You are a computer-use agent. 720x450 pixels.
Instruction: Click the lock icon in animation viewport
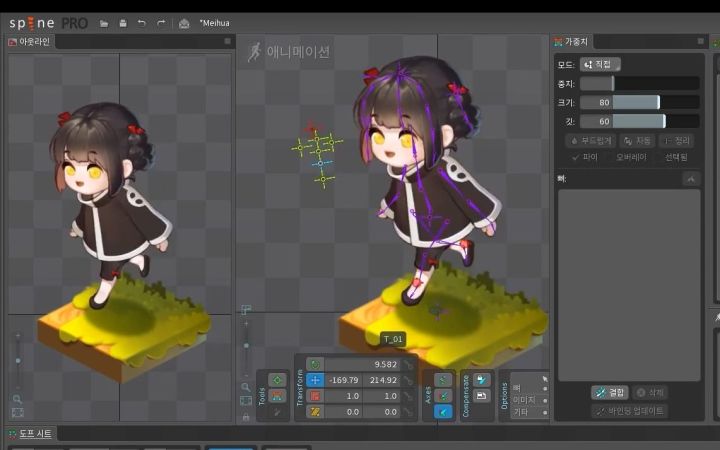coord(246,416)
